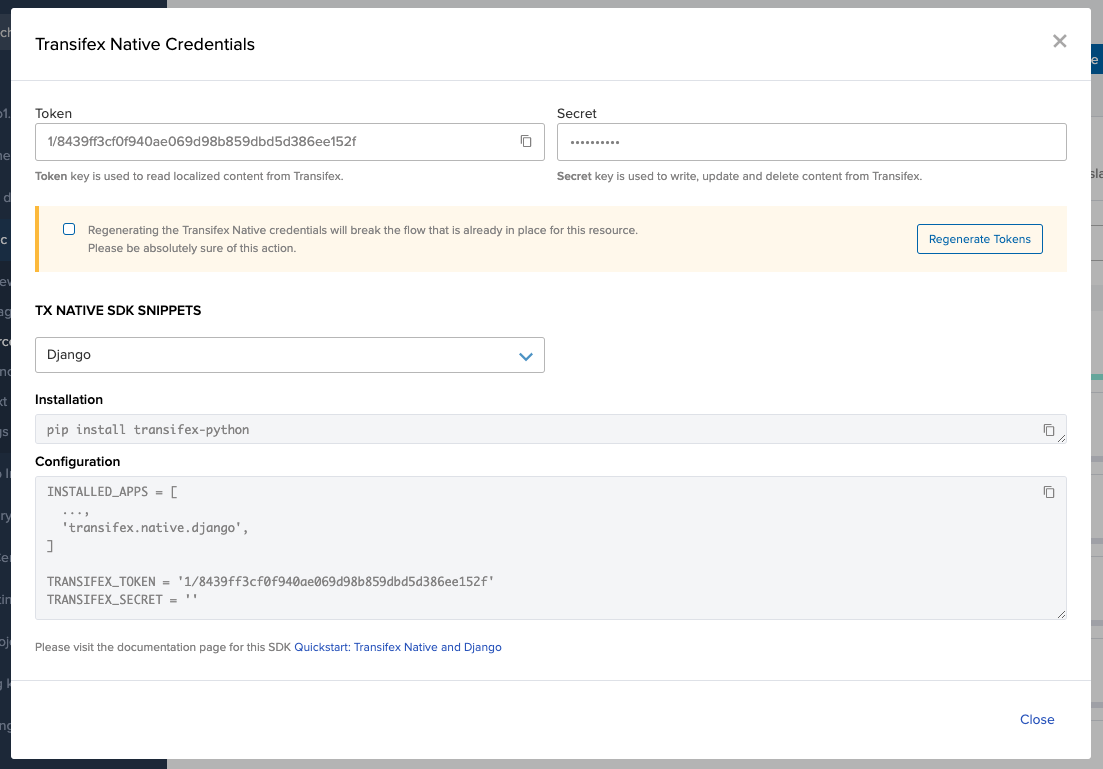Click the TRANSIFEX_TOKEN line in Configuration

pyautogui.click(x=270, y=581)
